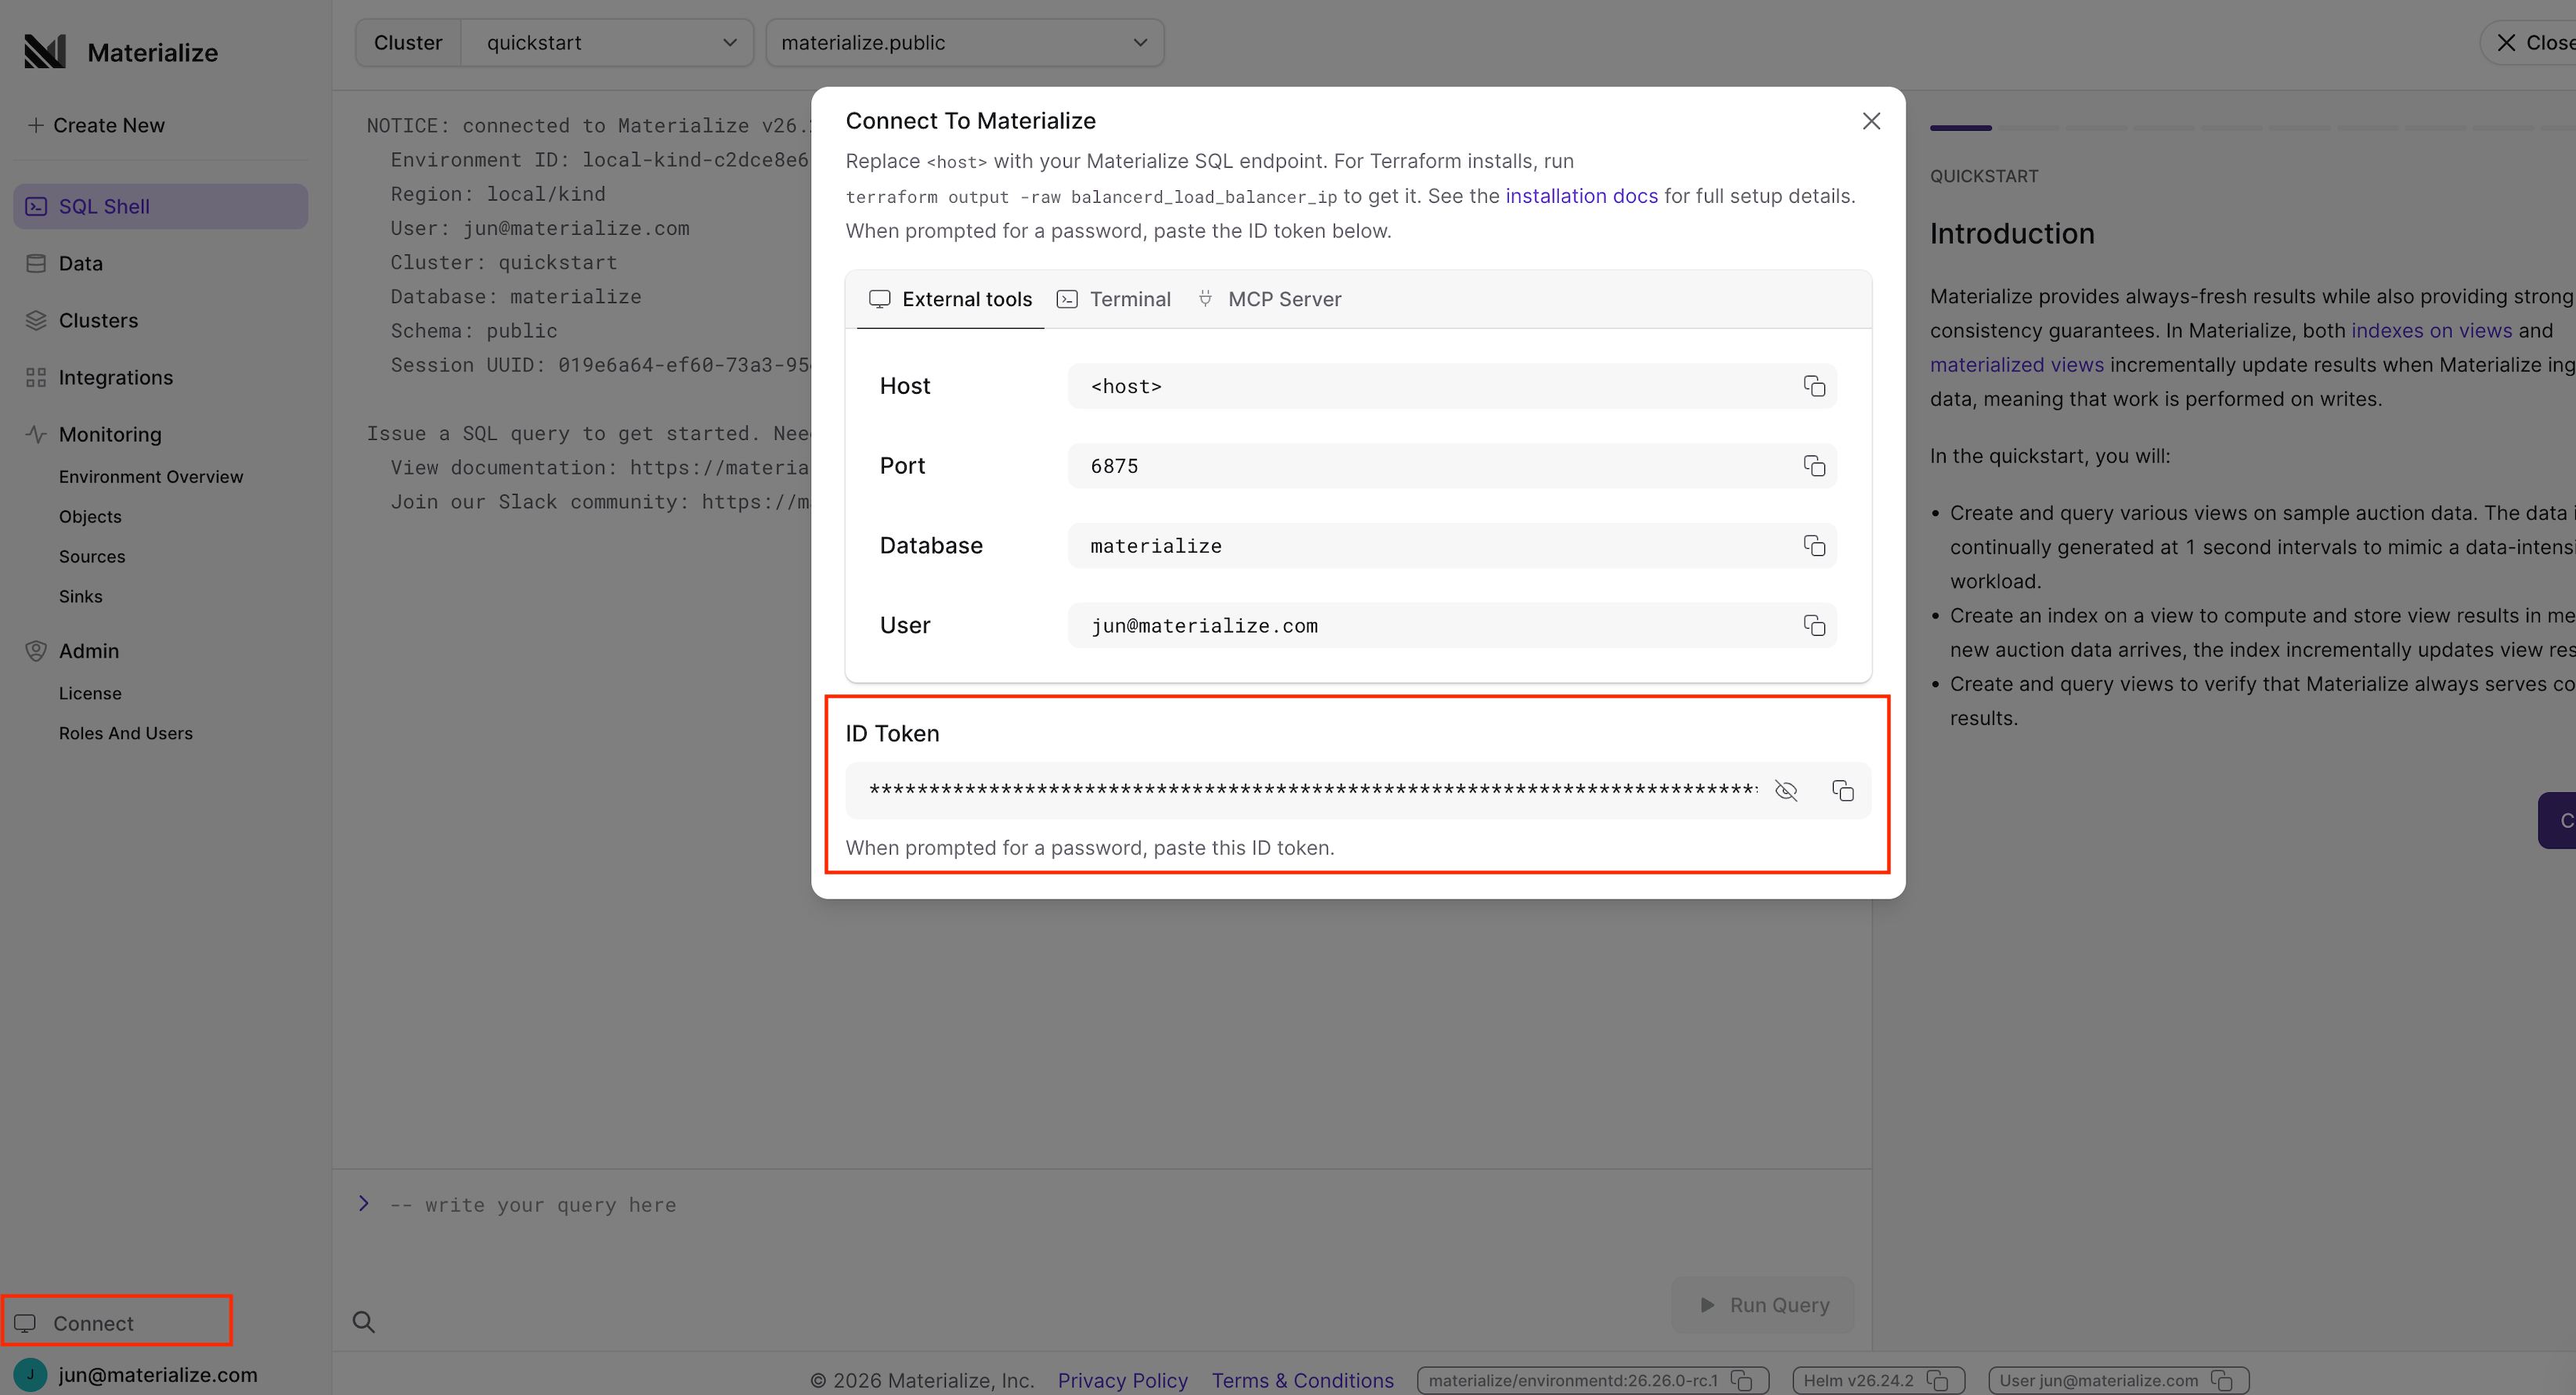Open the Clusters section
The image size is (2576, 1395).
pos(160,320)
